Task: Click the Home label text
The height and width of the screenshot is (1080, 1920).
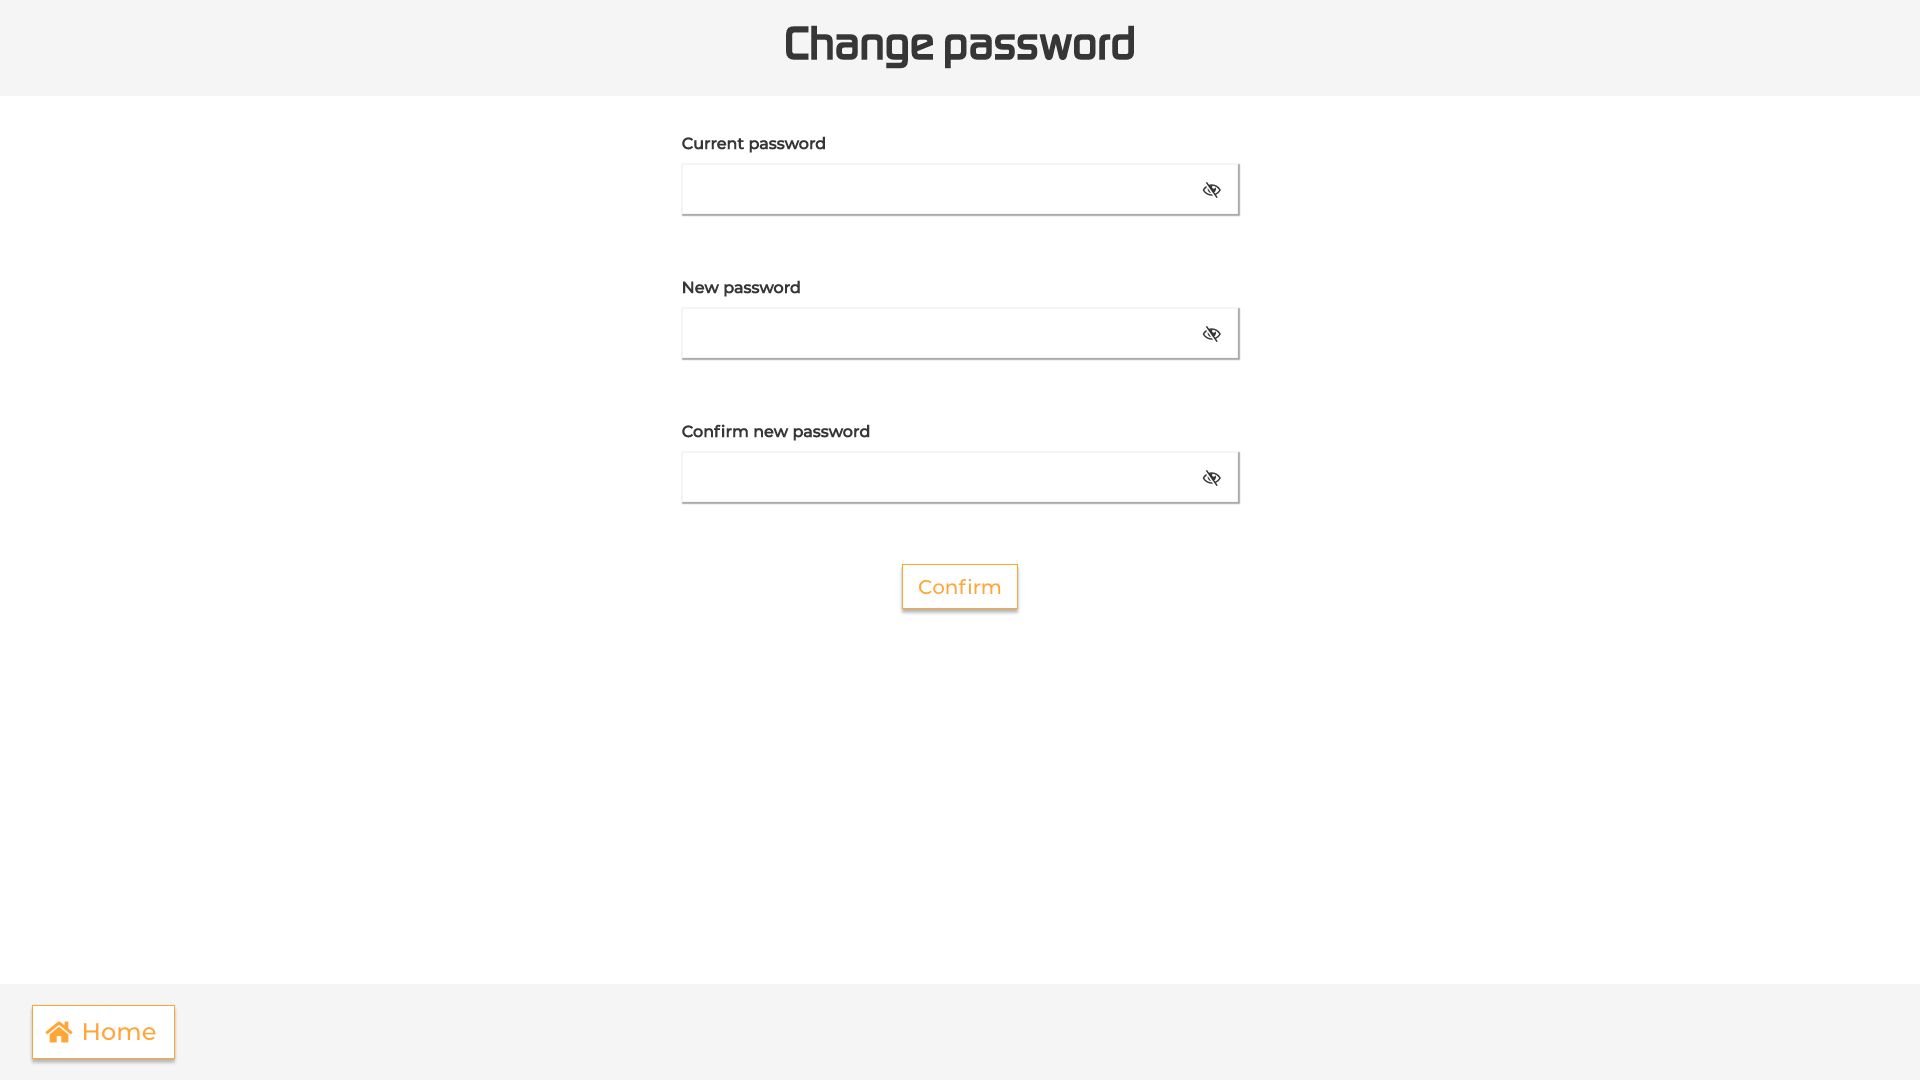Action: (119, 1031)
